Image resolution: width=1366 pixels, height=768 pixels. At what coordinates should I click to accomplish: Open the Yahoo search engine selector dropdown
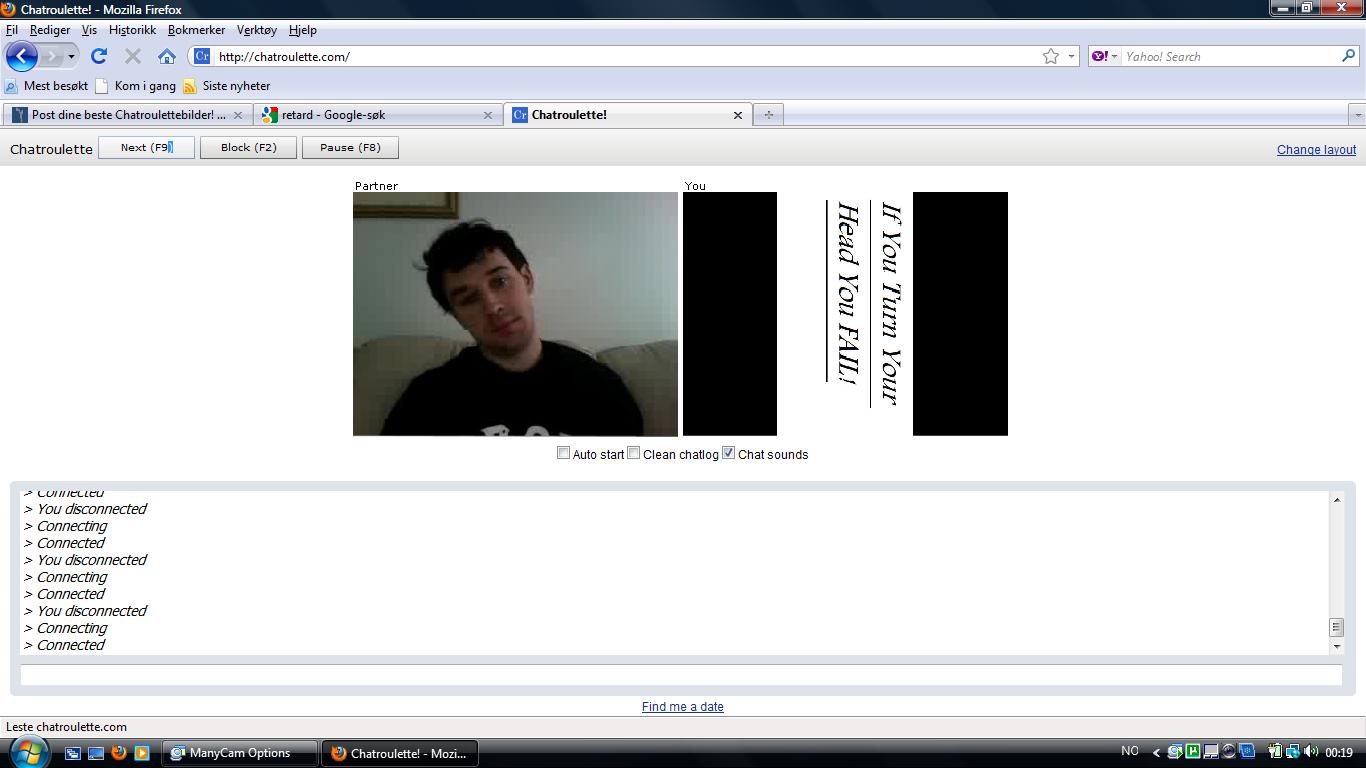coord(1104,56)
